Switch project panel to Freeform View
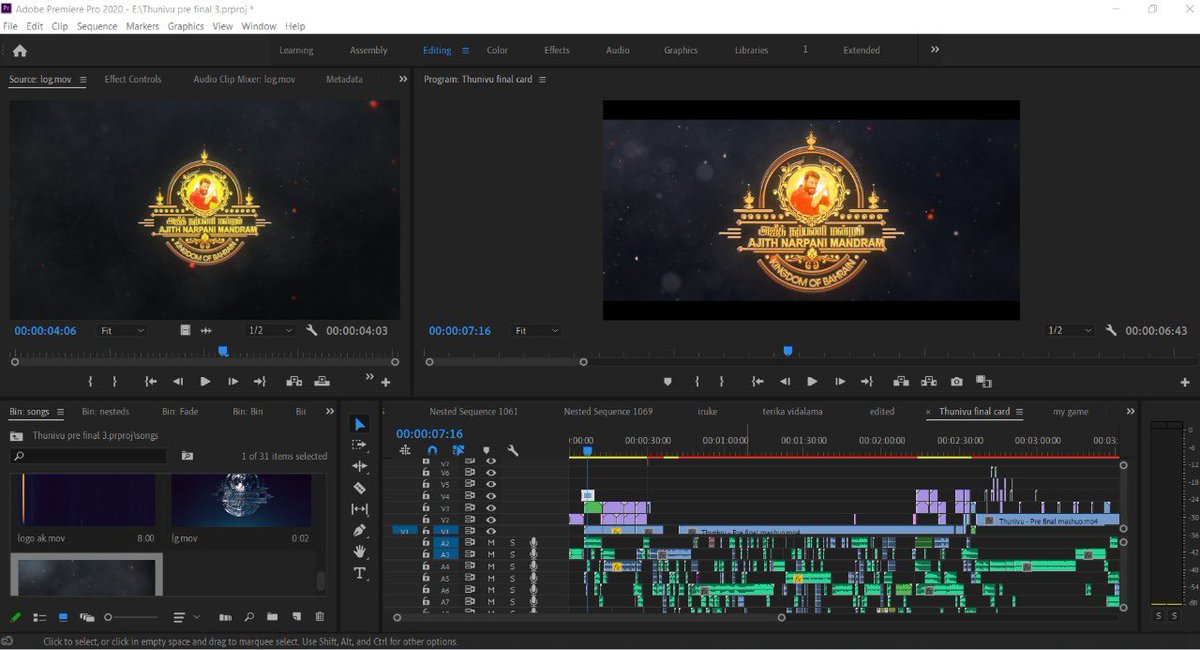This screenshot has height=650, width=1200. [x=87, y=617]
